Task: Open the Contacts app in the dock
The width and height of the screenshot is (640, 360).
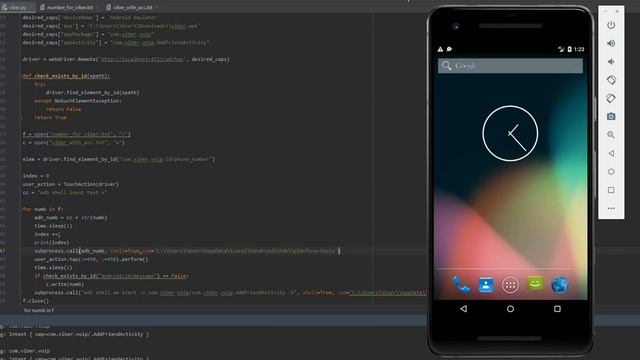Action: [486, 285]
